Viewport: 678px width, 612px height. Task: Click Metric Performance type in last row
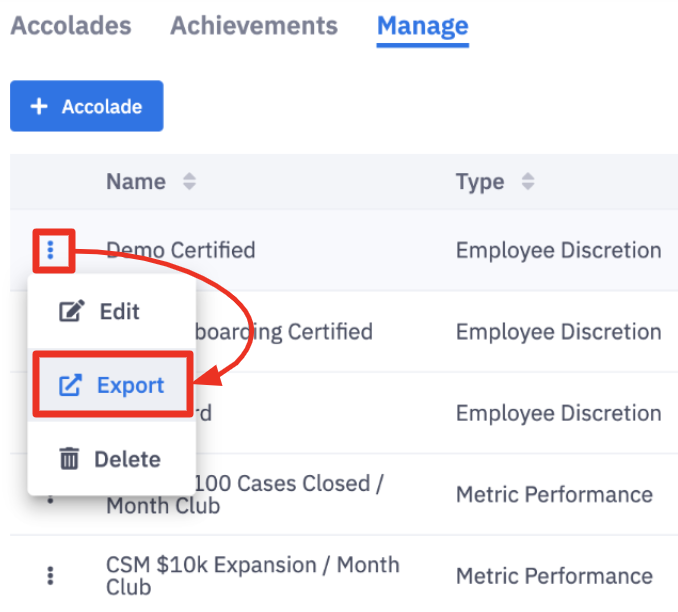pos(554,576)
